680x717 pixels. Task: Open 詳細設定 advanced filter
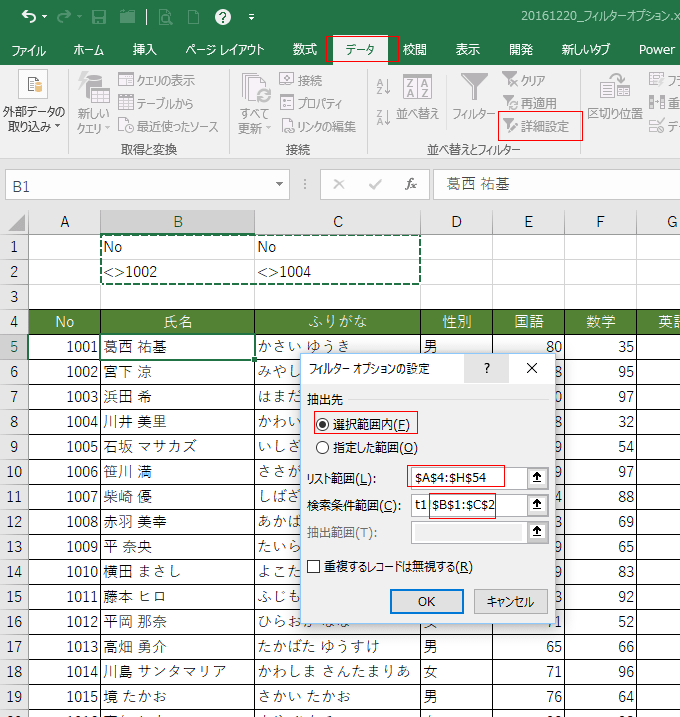(540, 127)
